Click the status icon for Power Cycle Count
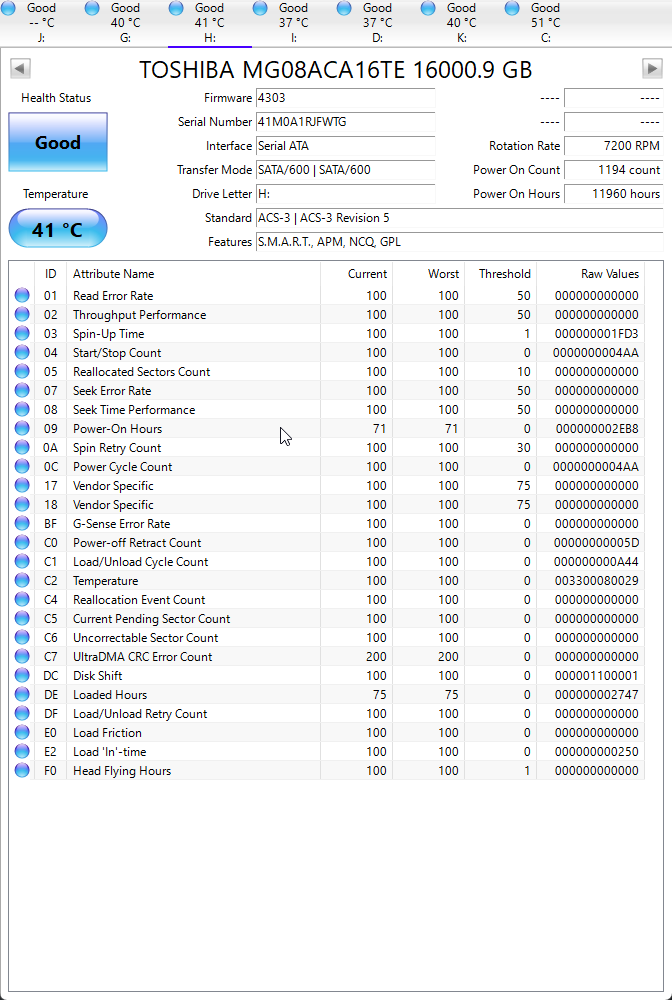 (x=22, y=466)
